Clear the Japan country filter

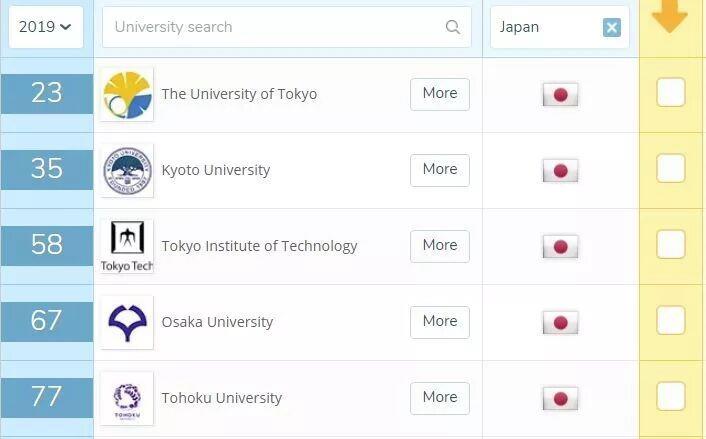click(x=611, y=27)
